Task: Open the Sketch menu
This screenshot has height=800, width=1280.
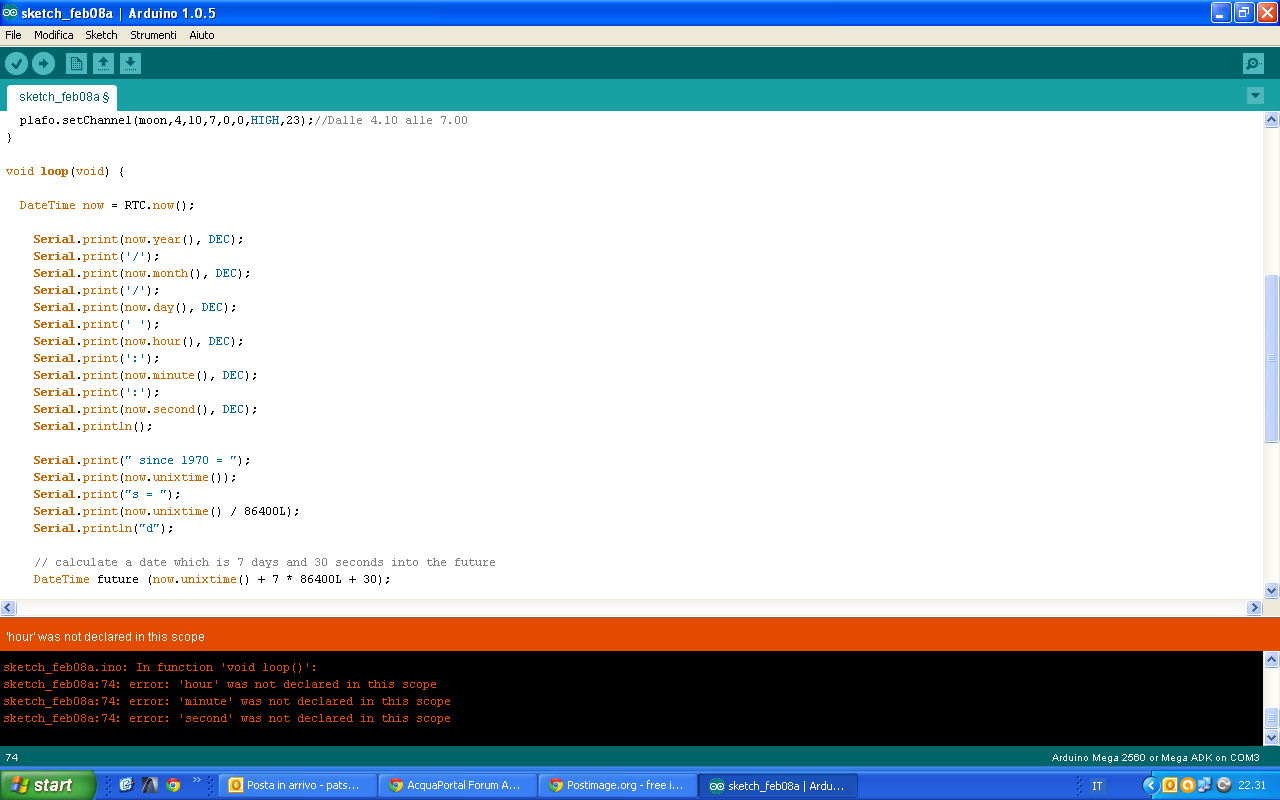Action: (101, 35)
